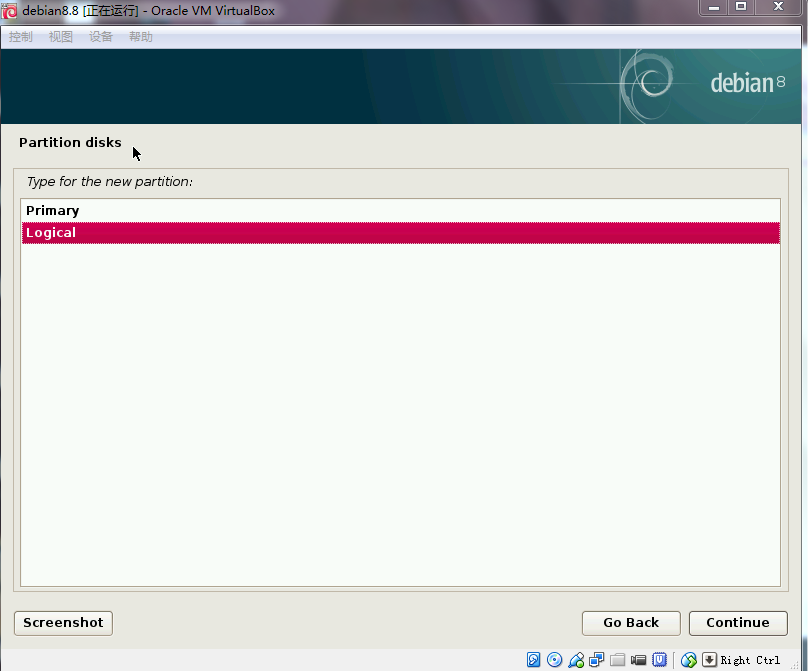Open the 控制 menu
This screenshot has width=808, height=671.
[x=21, y=37]
